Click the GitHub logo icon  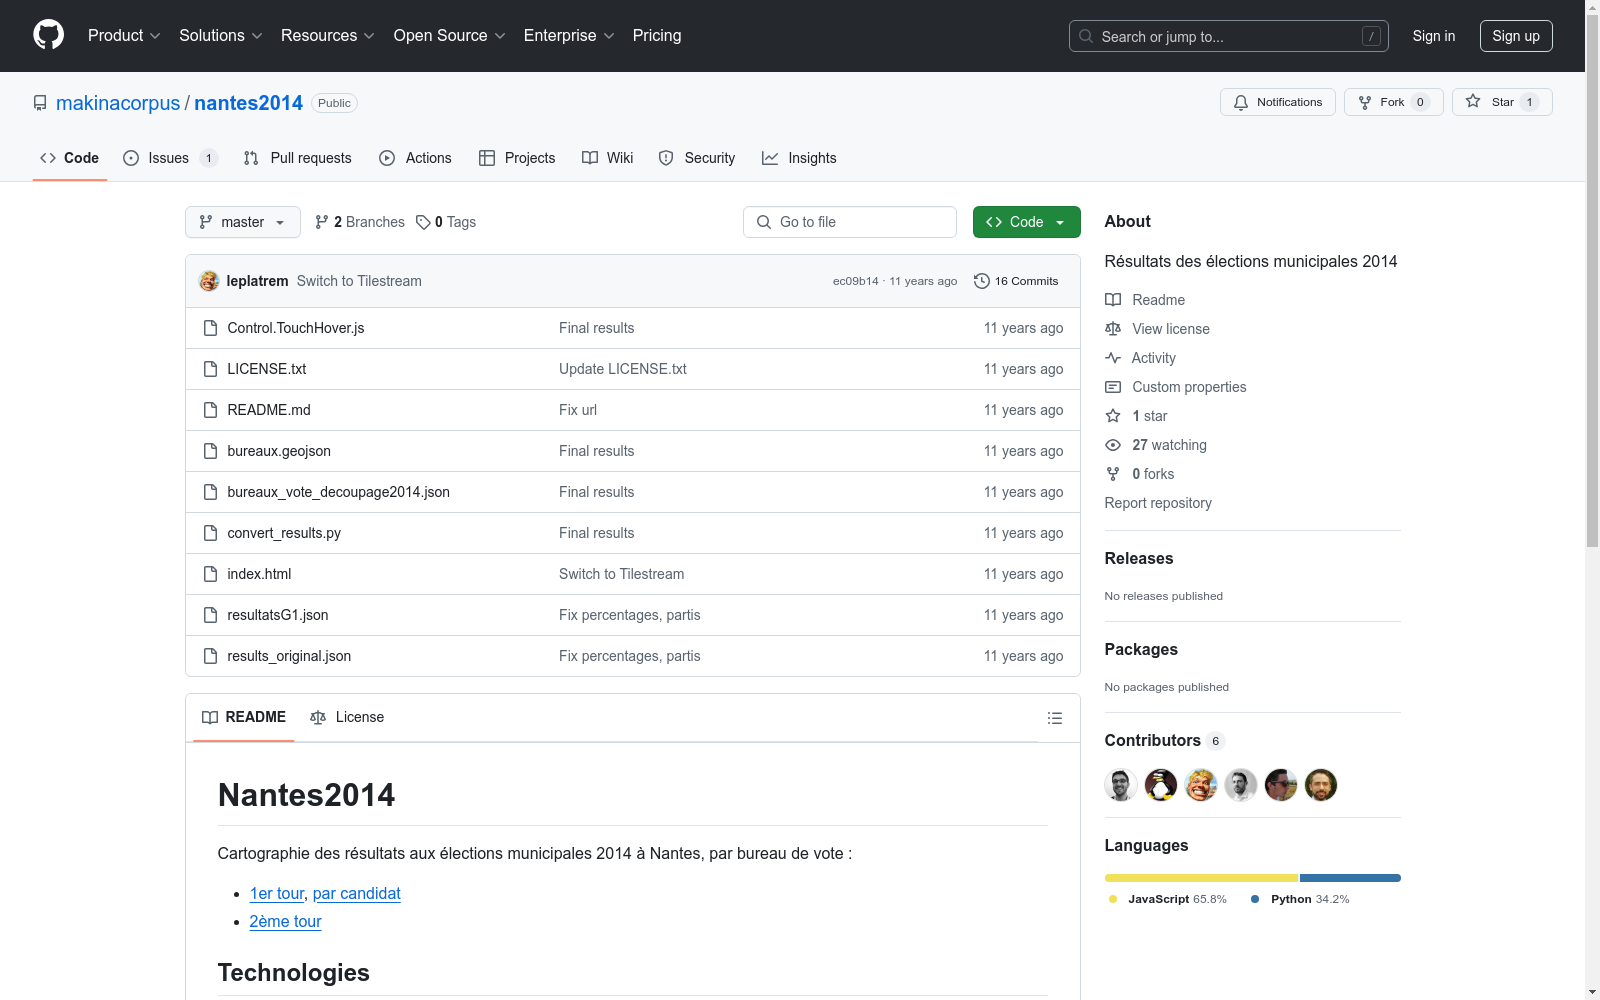tap(48, 35)
